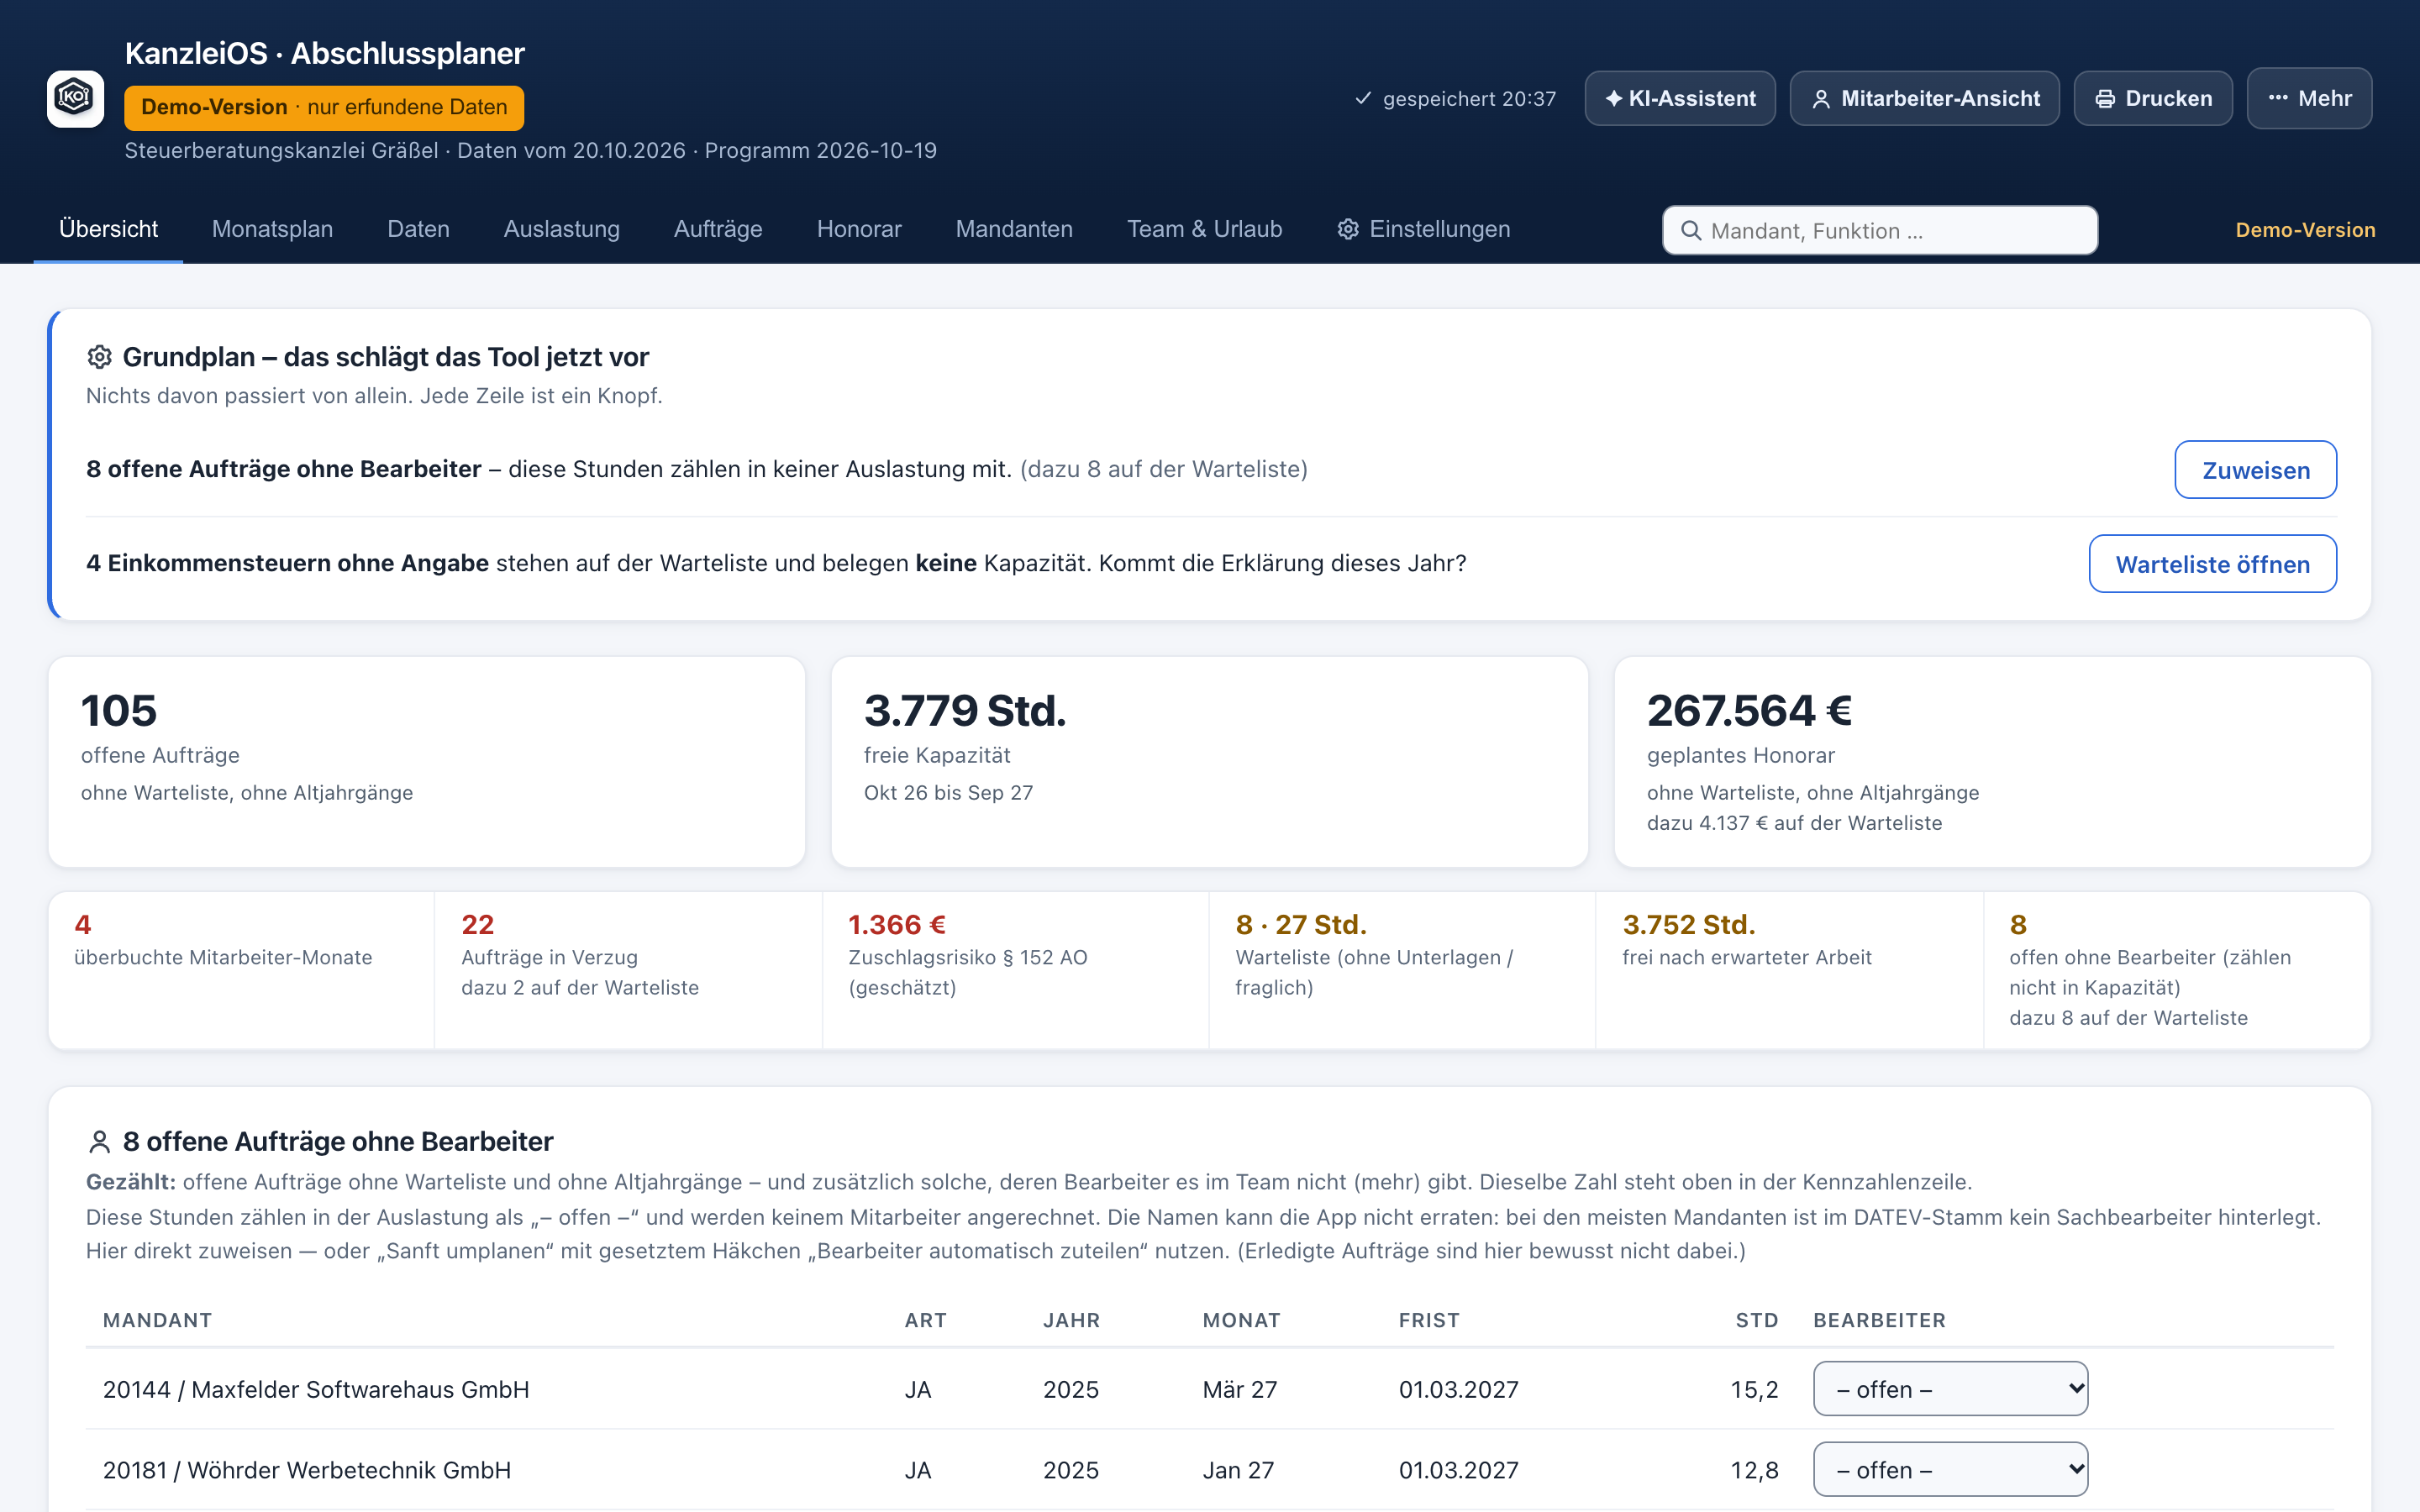Screen dimensions: 2420x1512
Task: Click the 8 offen ohne Bearbeiter tile
Action: tap(2177, 970)
